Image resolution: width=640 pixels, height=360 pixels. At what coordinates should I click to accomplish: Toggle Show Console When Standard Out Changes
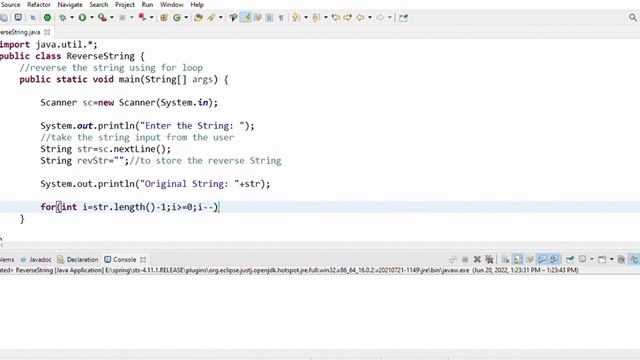pos(542,259)
